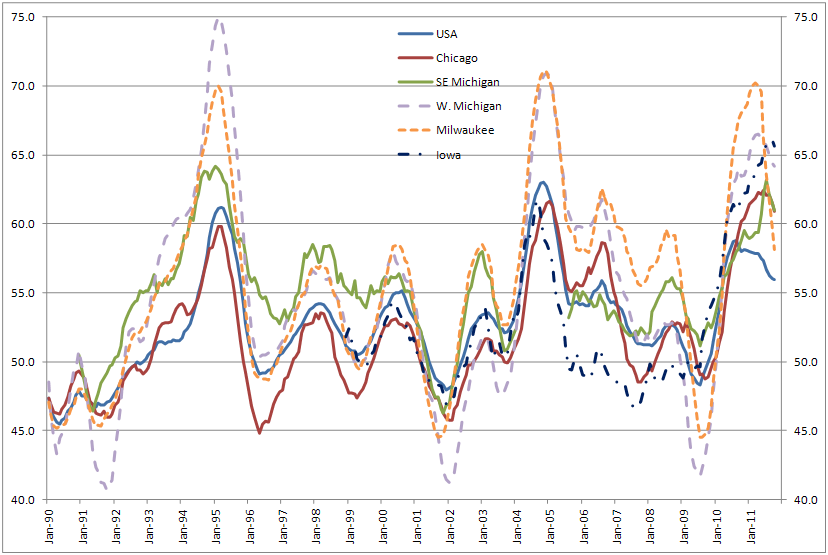Click the Jan-00 axis label
Image resolution: width=828 pixels, height=555 pixels.
pos(383,526)
